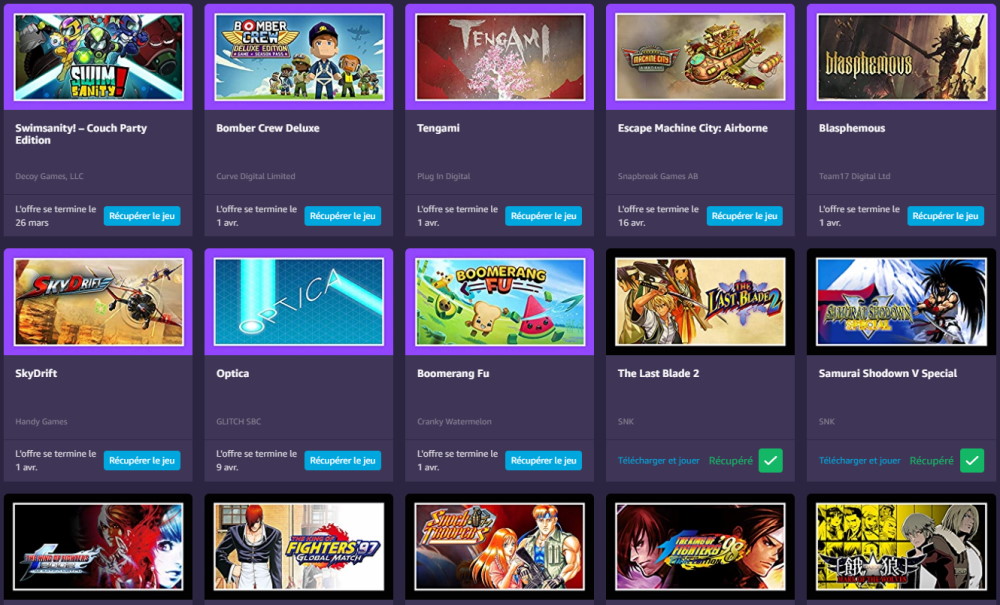Image resolution: width=1000 pixels, height=605 pixels.
Task: Select the Optica cover image
Action: (298, 302)
